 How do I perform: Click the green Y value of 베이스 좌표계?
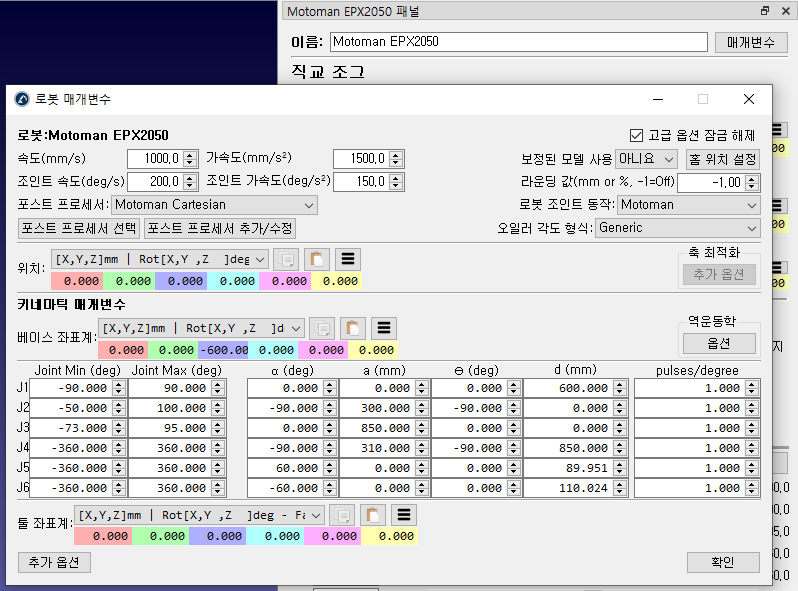point(174,350)
